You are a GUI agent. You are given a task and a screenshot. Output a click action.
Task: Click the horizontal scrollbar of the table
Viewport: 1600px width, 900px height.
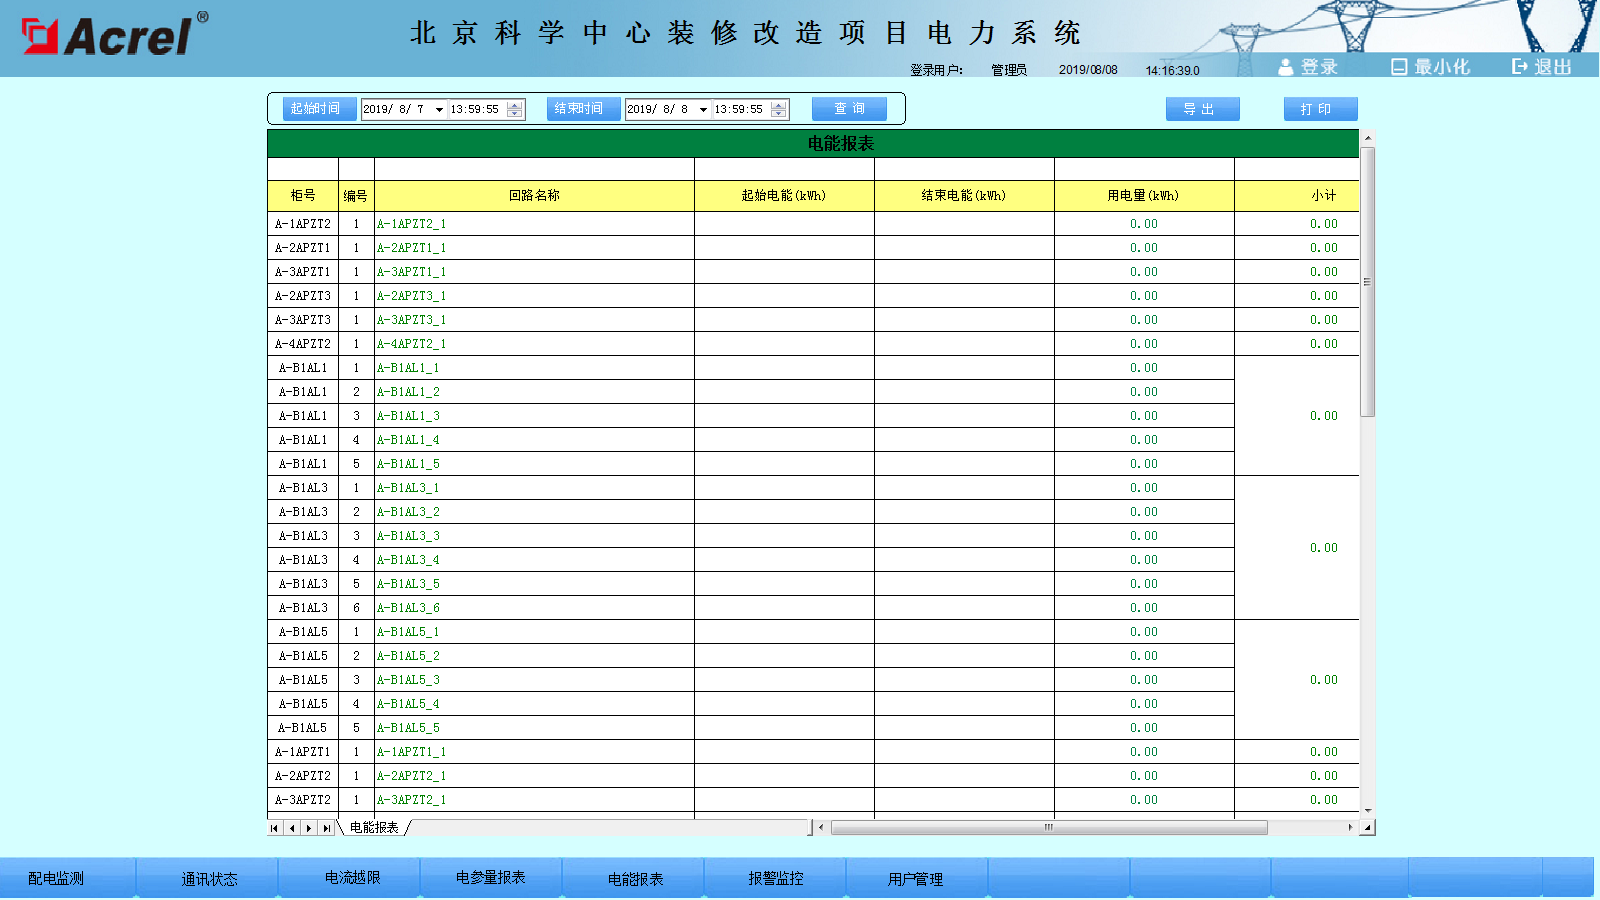coord(1048,828)
